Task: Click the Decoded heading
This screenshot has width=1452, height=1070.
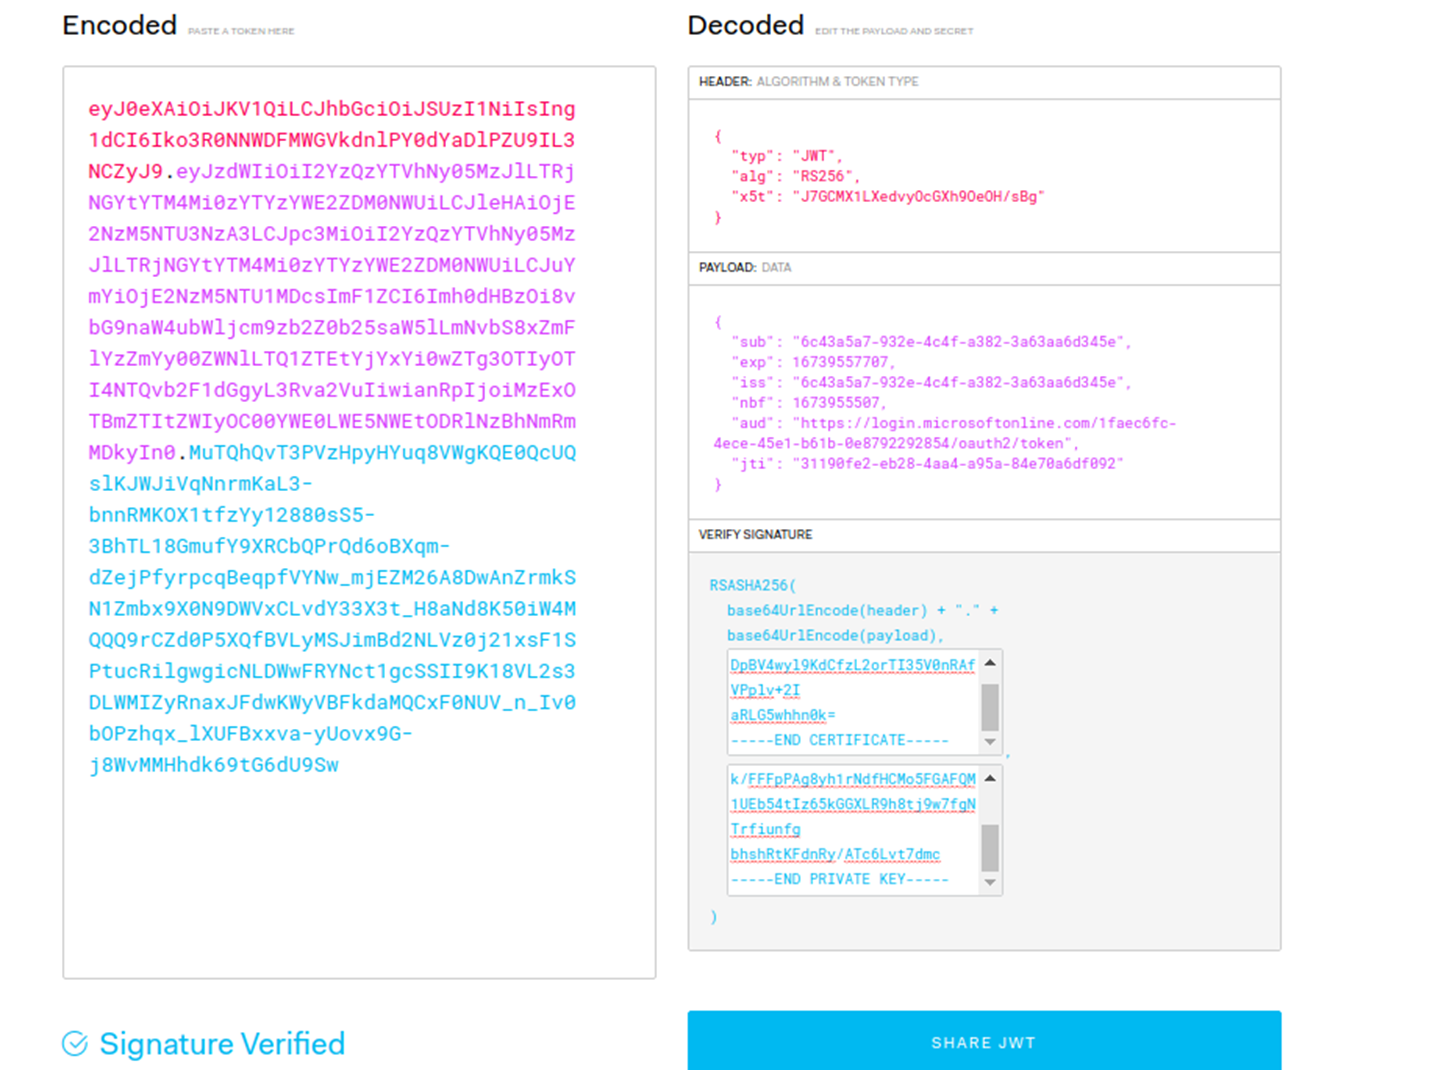Action: point(745,25)
